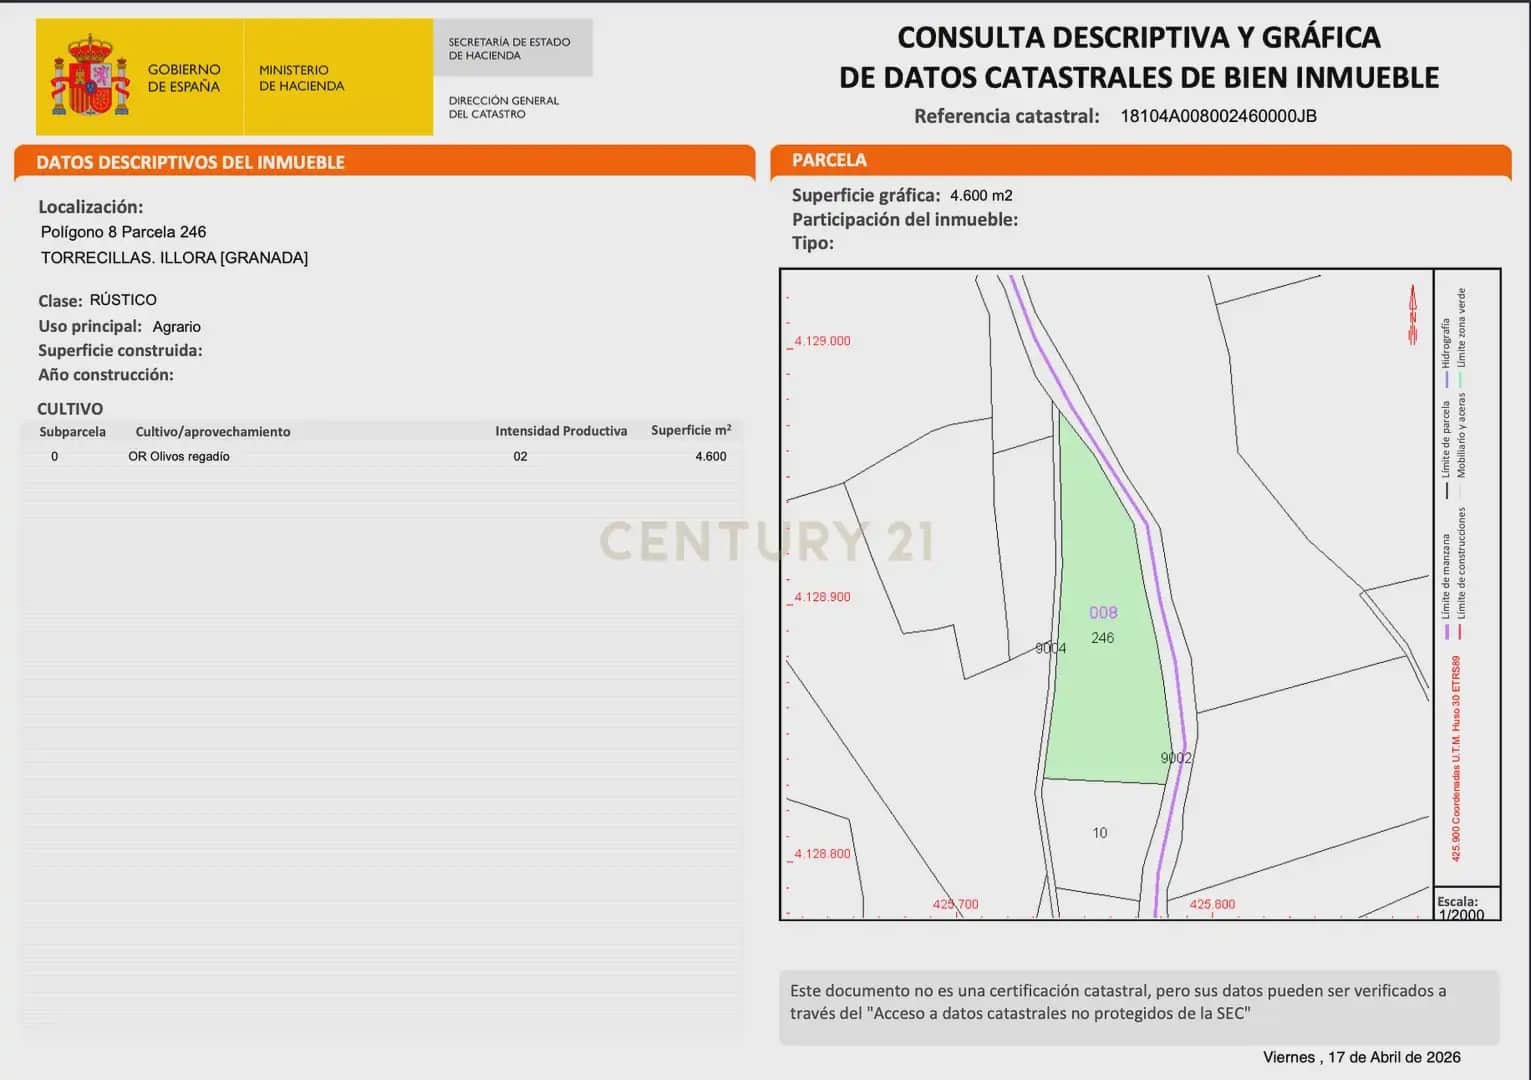1531x1080 pixels.
Task: Click the 'Escala: 1/2000' scale box
Action: [1467, 904]
